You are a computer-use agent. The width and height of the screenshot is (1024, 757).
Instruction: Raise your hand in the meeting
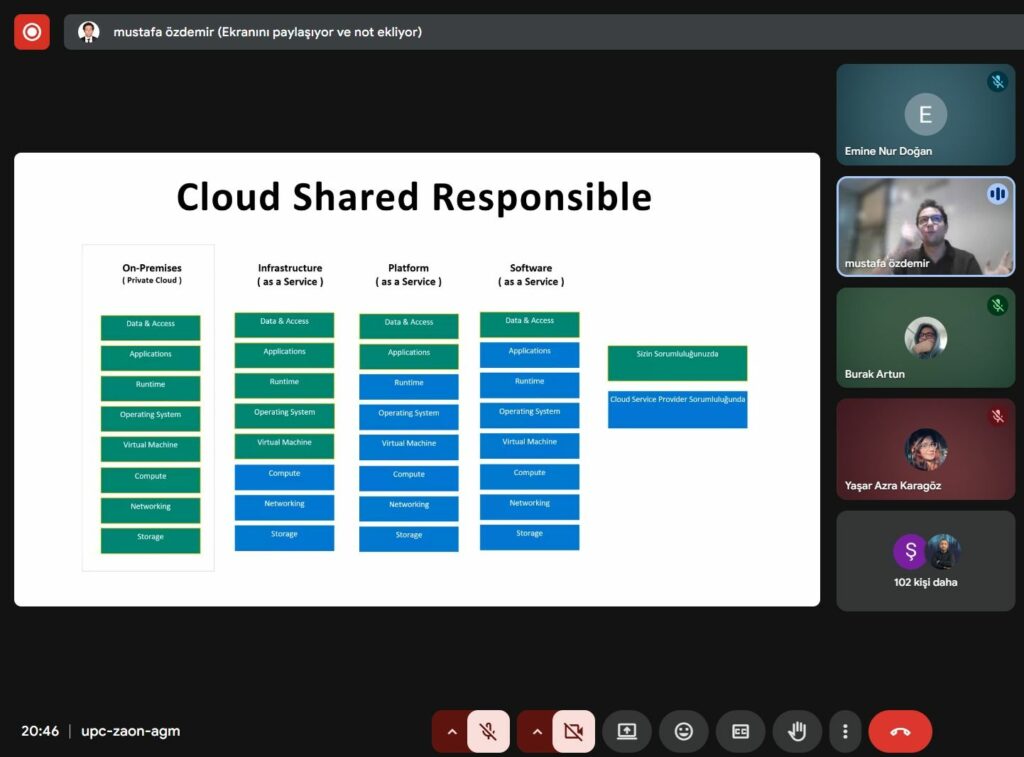coord(797,731)
